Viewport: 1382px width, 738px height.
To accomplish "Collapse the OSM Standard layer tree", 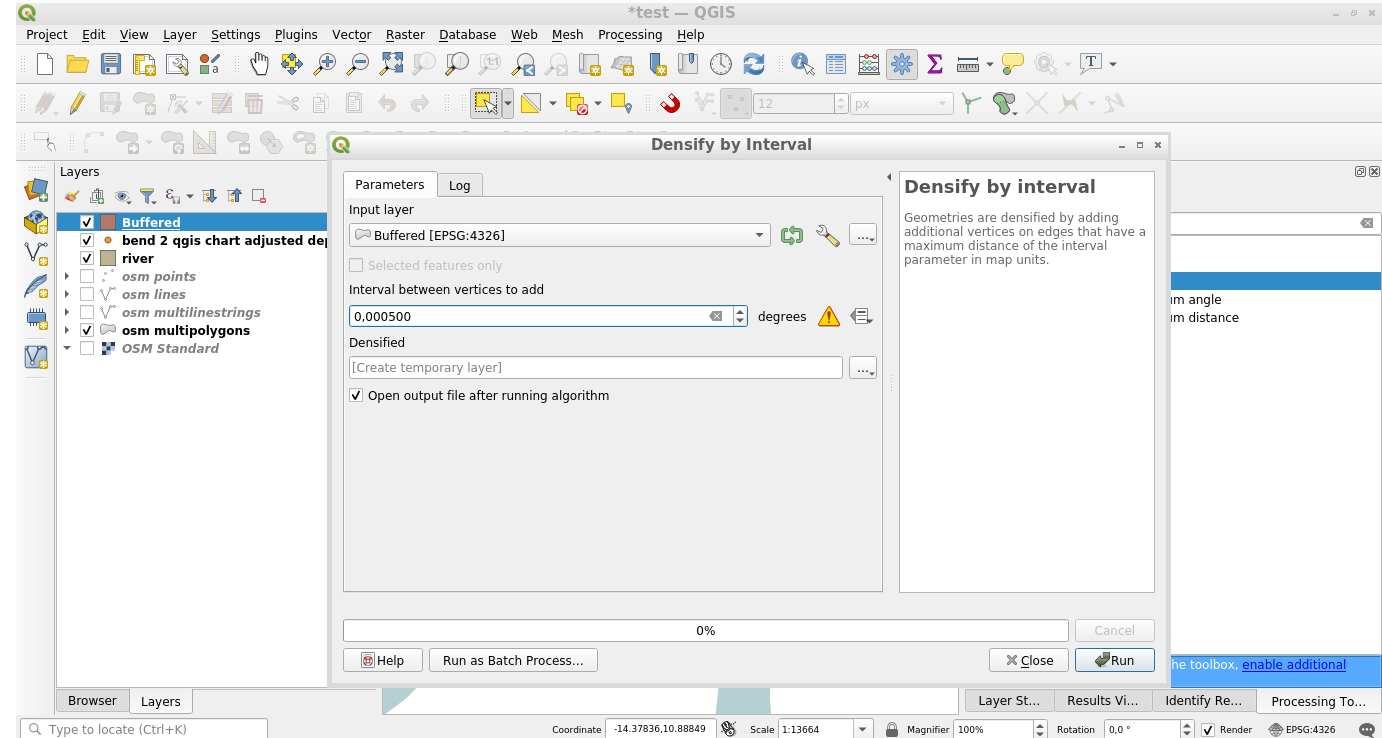I will tap(67, 348).
